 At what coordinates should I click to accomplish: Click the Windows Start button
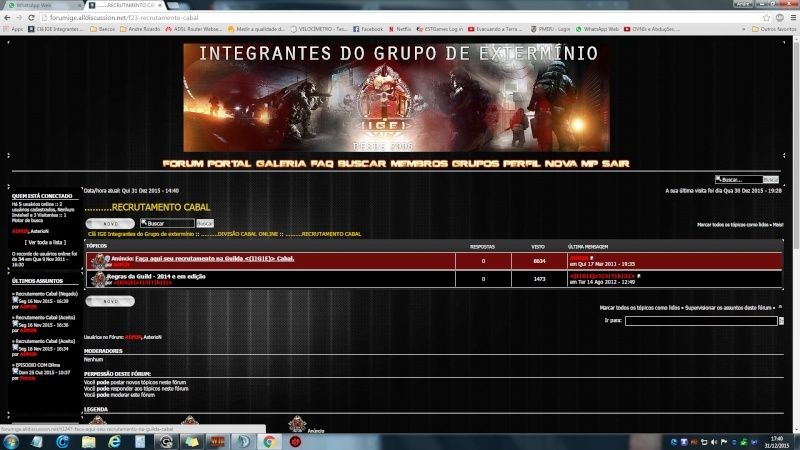pyautogui.click(x=11, y=442)
